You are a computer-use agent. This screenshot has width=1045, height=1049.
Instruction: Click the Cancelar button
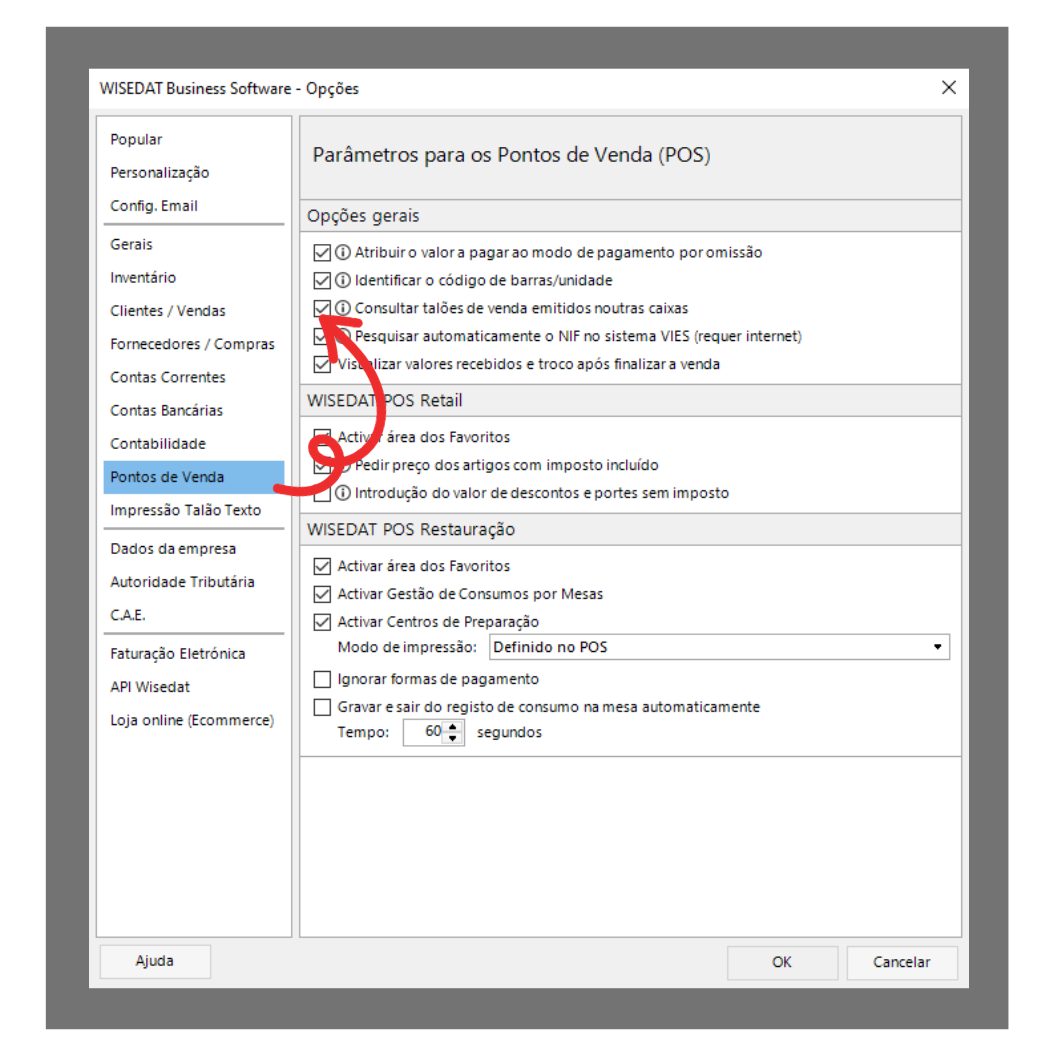pos(901,963)
